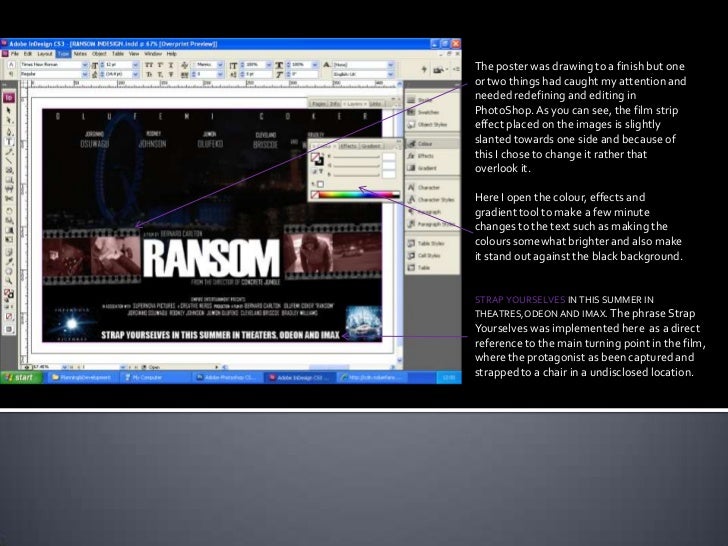
Task: Open the Help menu
Action: [172, 54]
